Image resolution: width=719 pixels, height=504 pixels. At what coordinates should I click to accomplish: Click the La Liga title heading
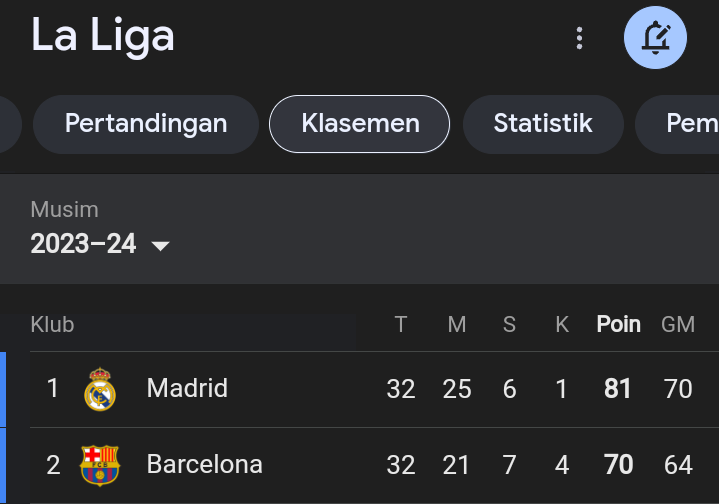102,36
